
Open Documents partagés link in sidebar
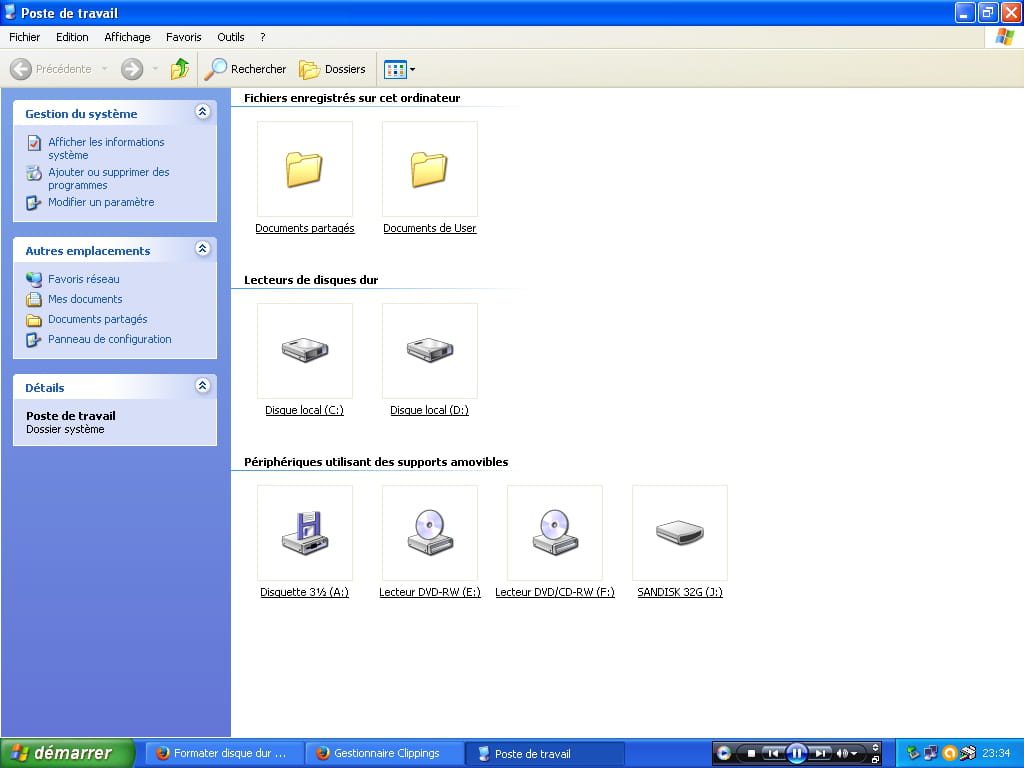click(97, 319)
